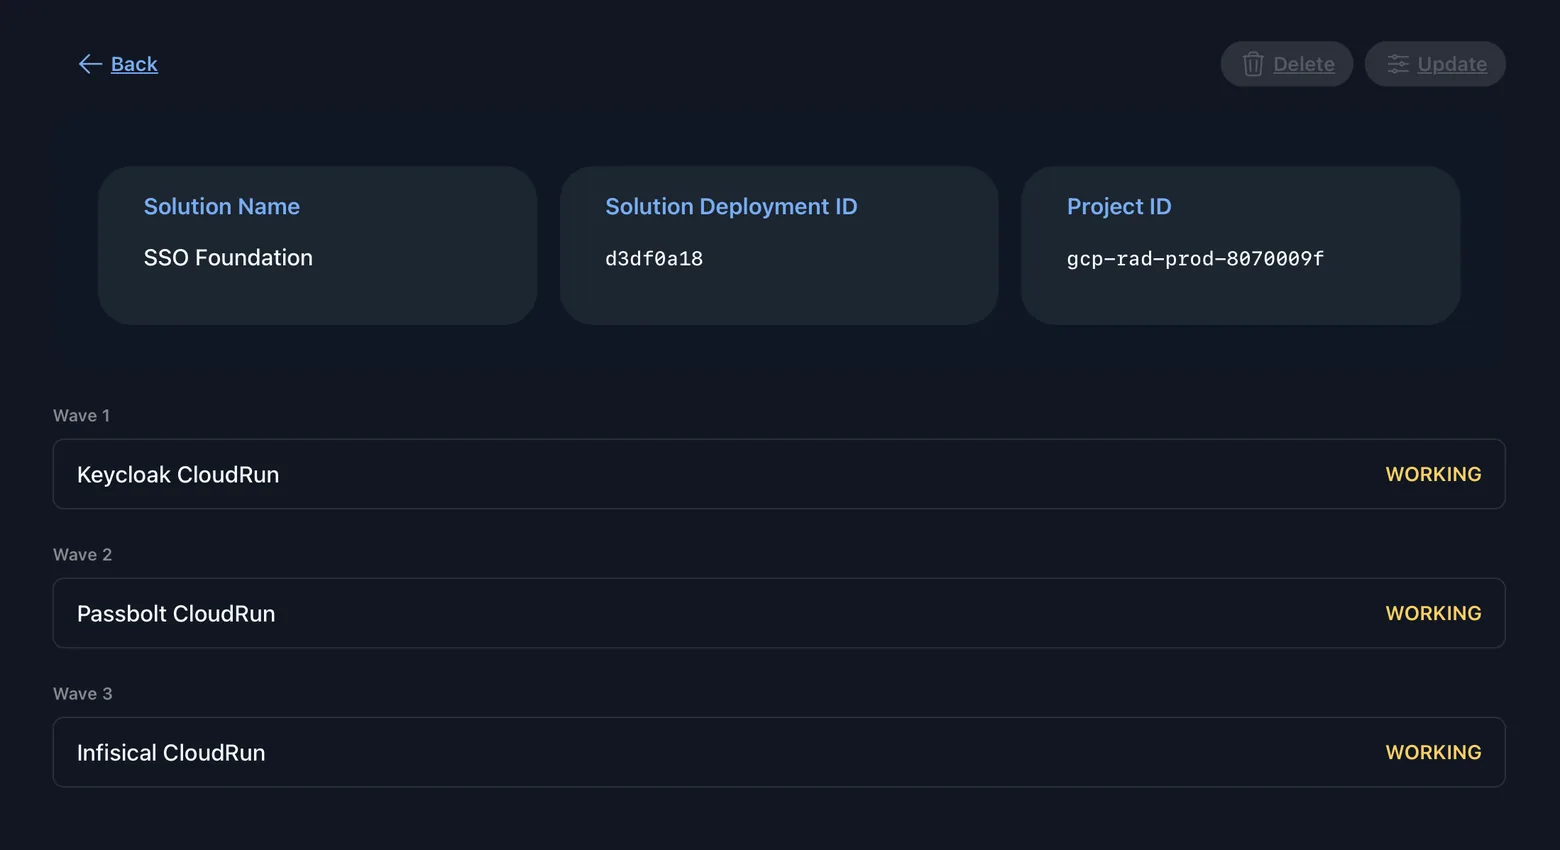Viewport: 1560px width, 850px height.
Task: Select deployment ID d3df0a18
Action: coord(654,258)
